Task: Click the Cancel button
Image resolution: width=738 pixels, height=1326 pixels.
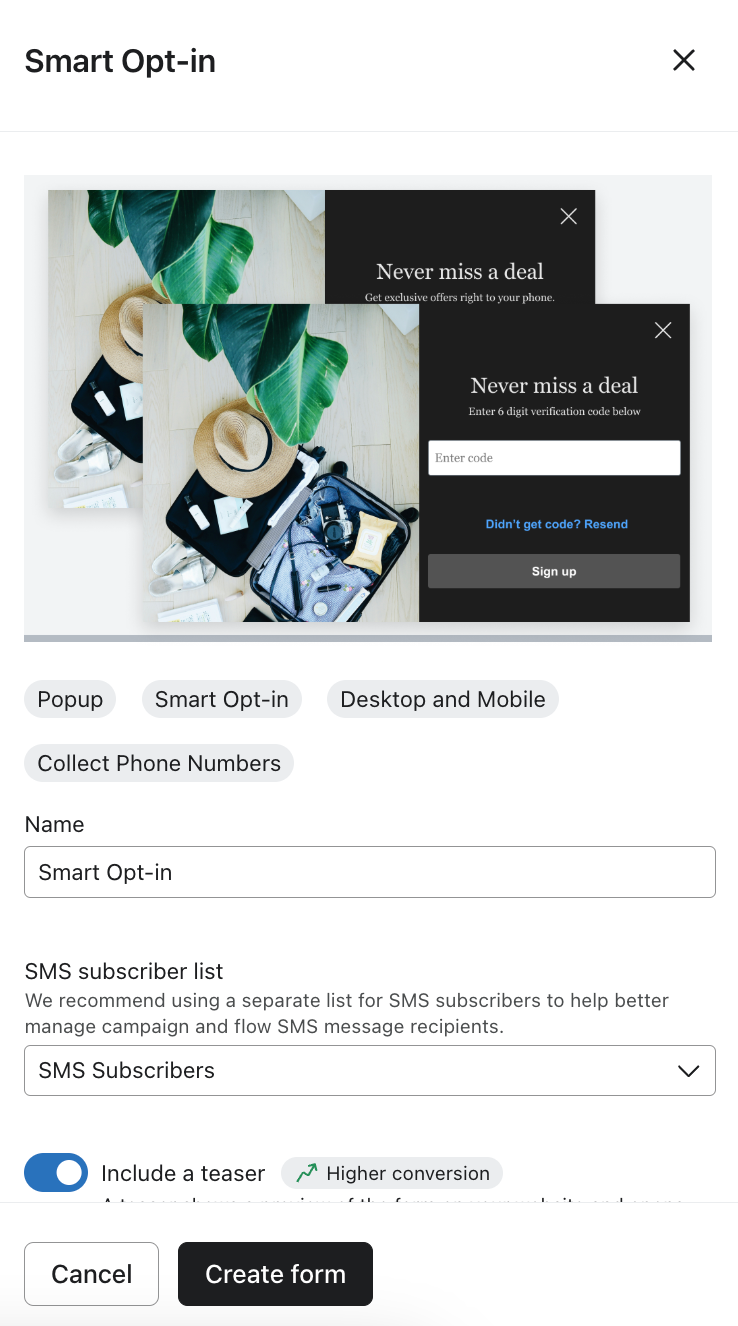Action: coord(91,1274)
